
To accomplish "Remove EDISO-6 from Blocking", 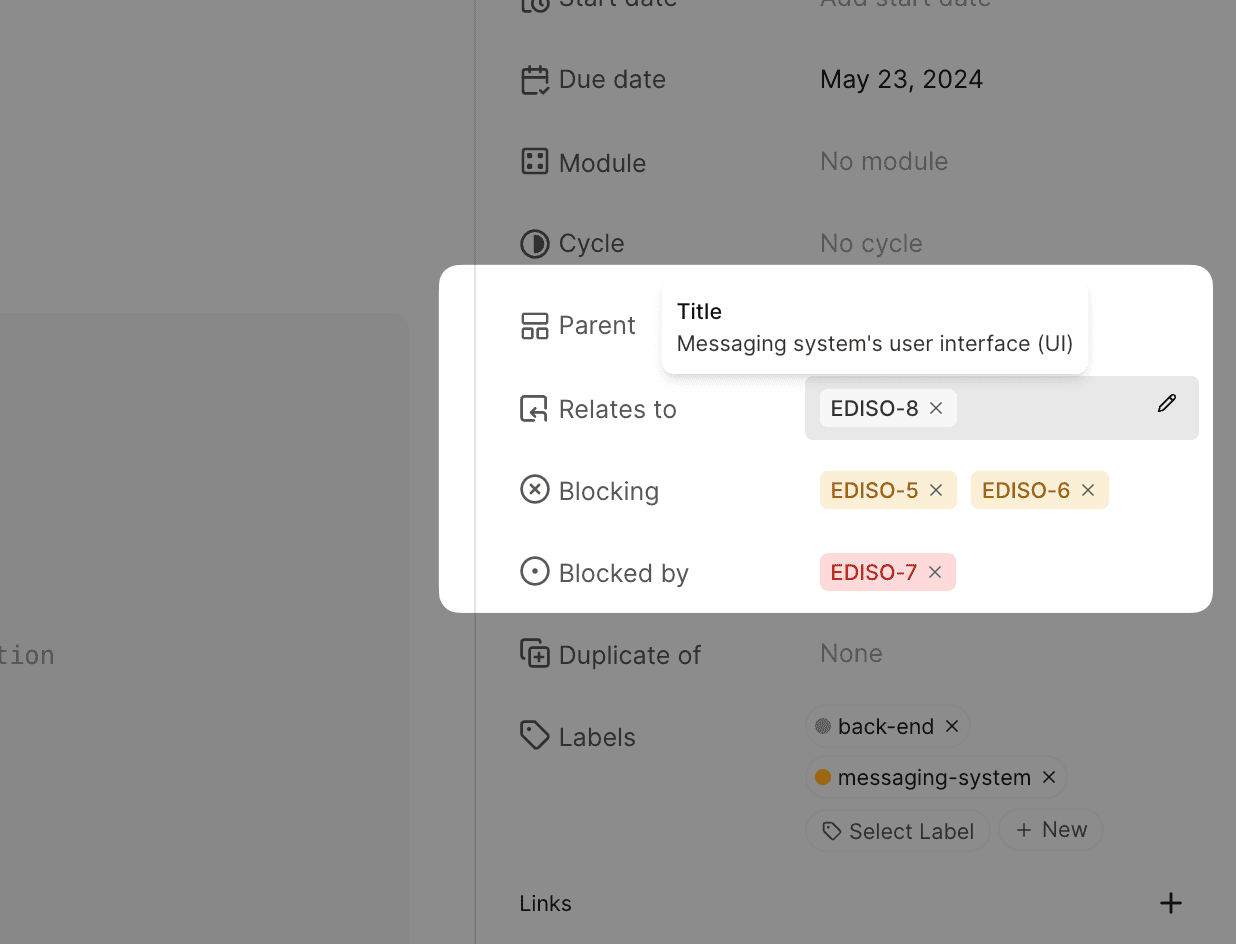I will [x=1088, y=490].
